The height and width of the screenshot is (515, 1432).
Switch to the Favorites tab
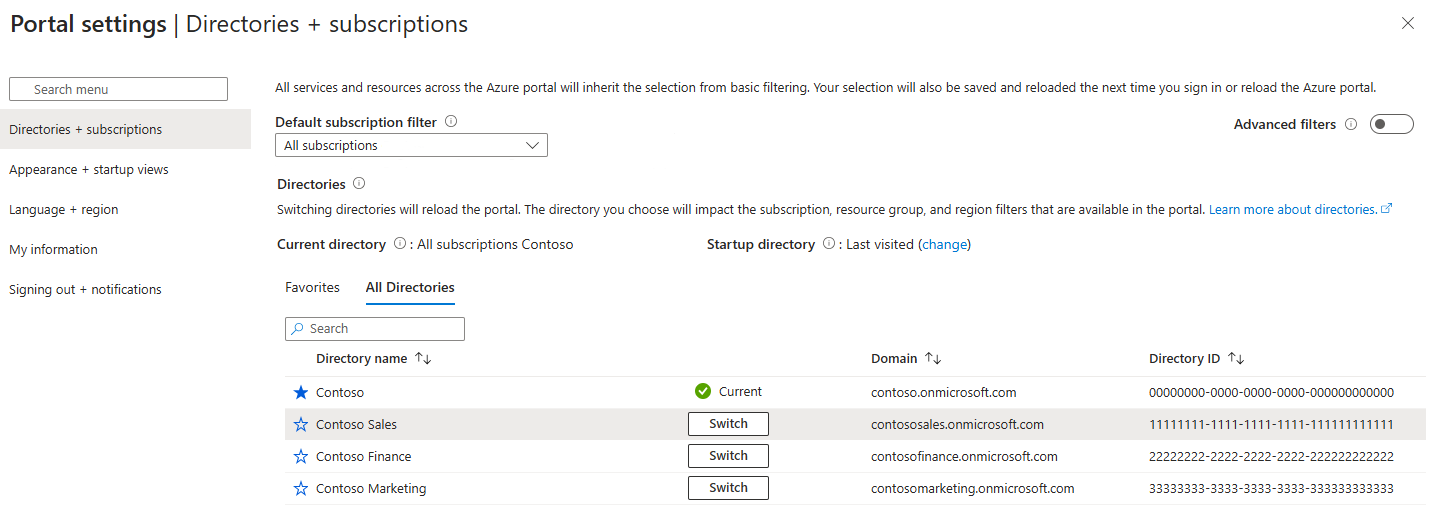313,288
